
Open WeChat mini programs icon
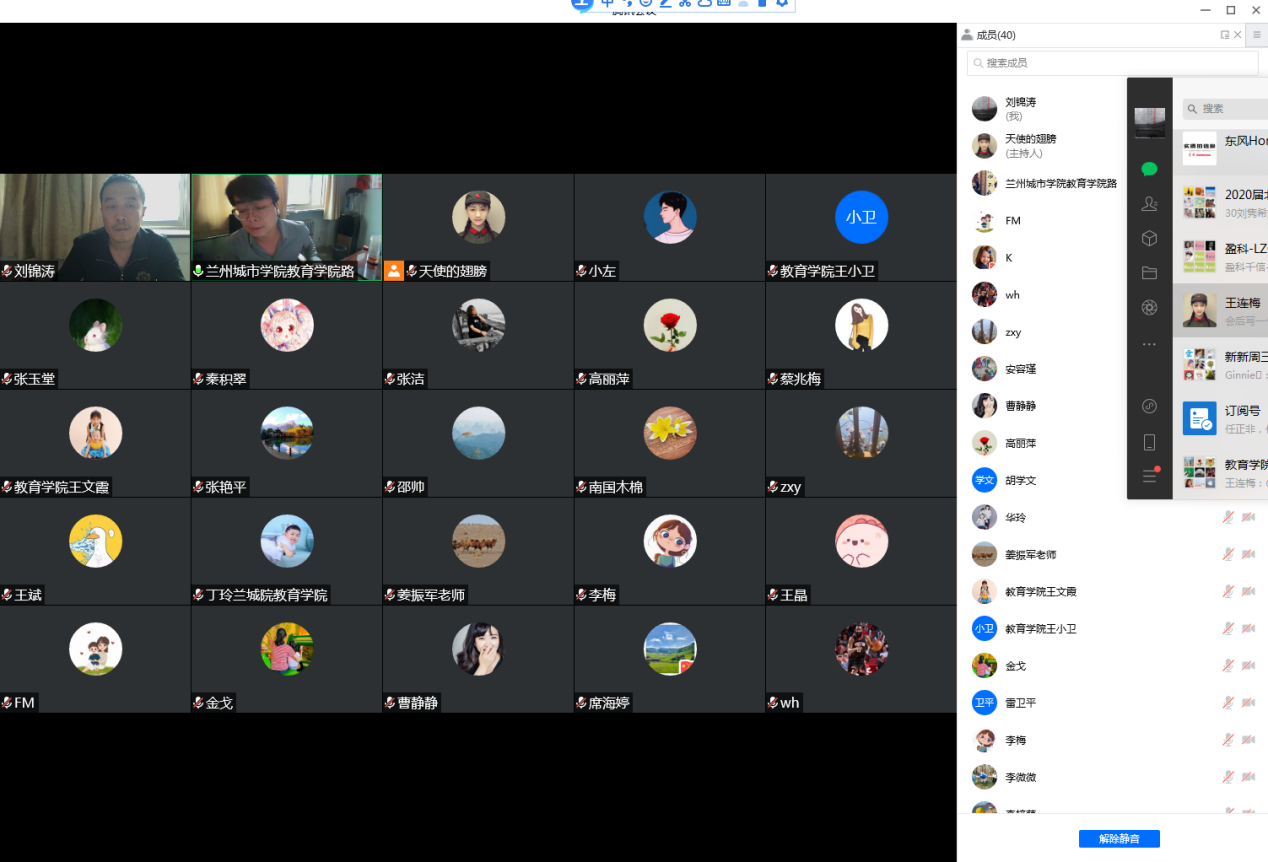(x=1149, y=406)
